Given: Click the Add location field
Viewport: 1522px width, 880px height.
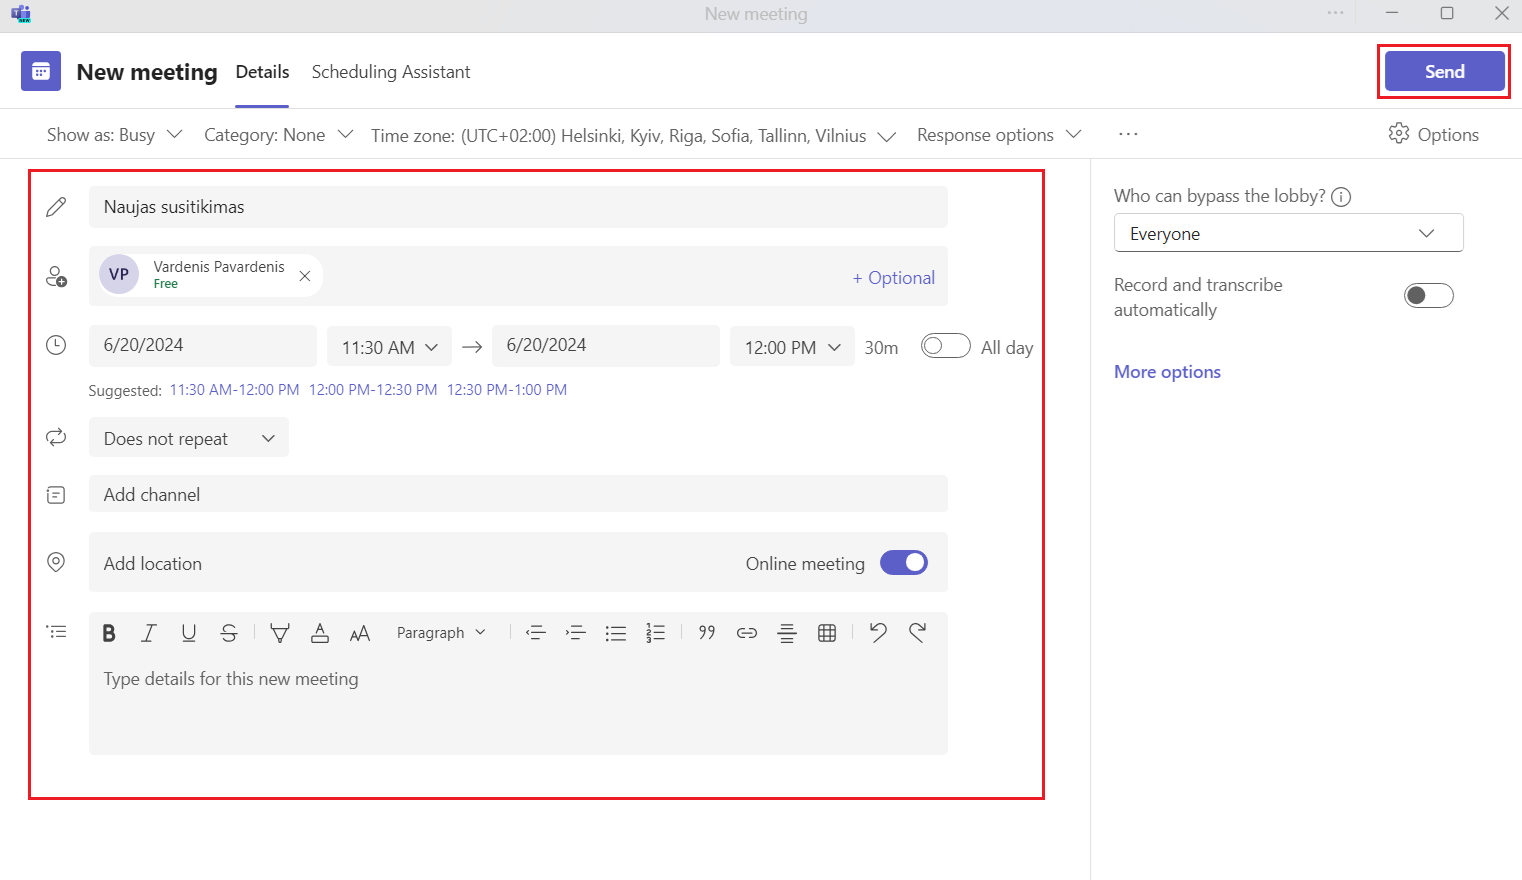Looking at the screenshot, I should pyautogui.click(x=400, y=563).
